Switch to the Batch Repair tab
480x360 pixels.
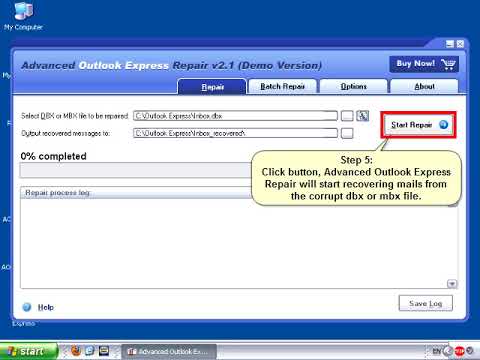[x=282, y=87]
